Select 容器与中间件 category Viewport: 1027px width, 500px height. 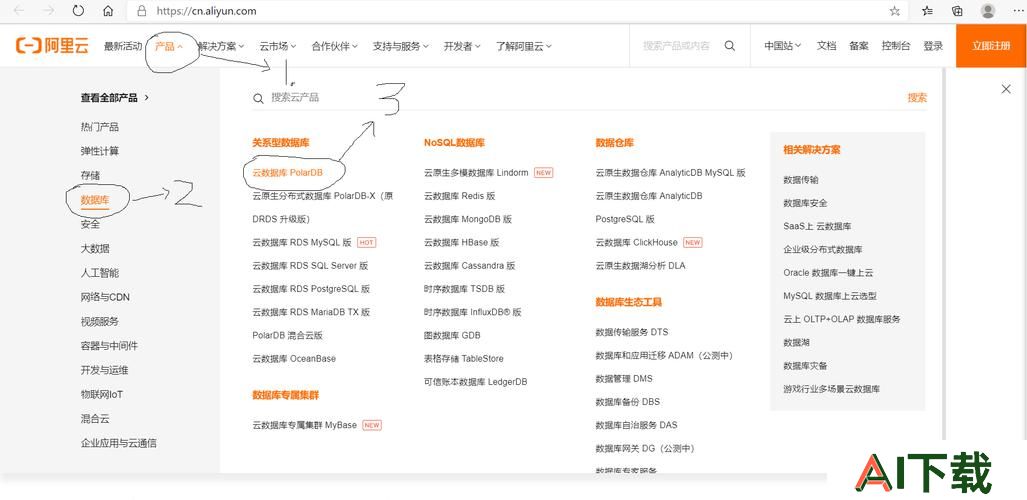coord(109,345)
